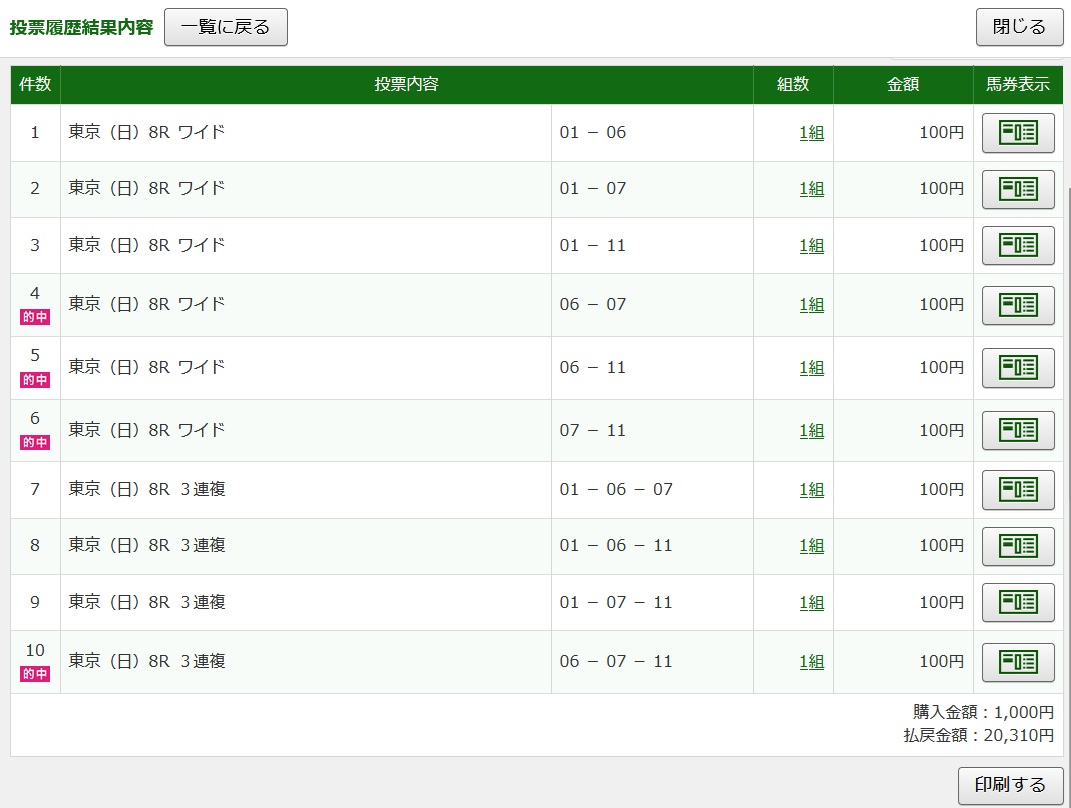Display ticket for winning wide 06-11 bet

click(x=1018, y=368)
